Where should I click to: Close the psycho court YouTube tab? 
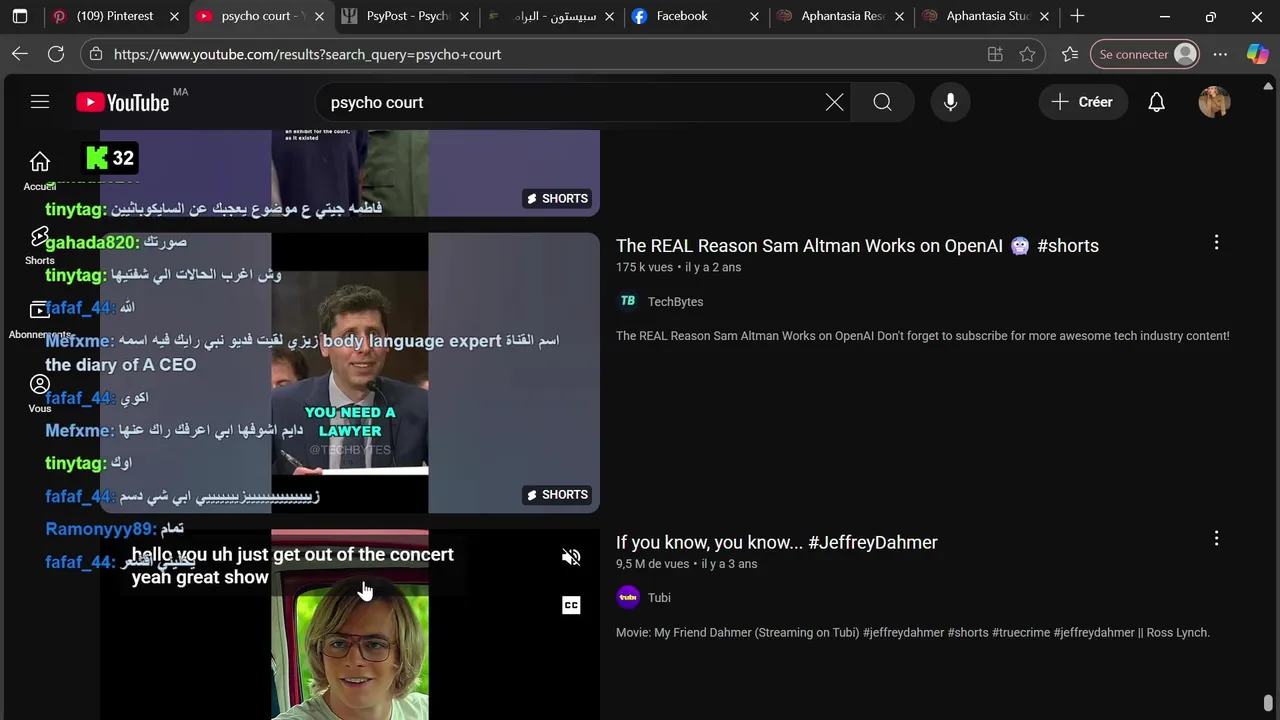pos(319,16)
